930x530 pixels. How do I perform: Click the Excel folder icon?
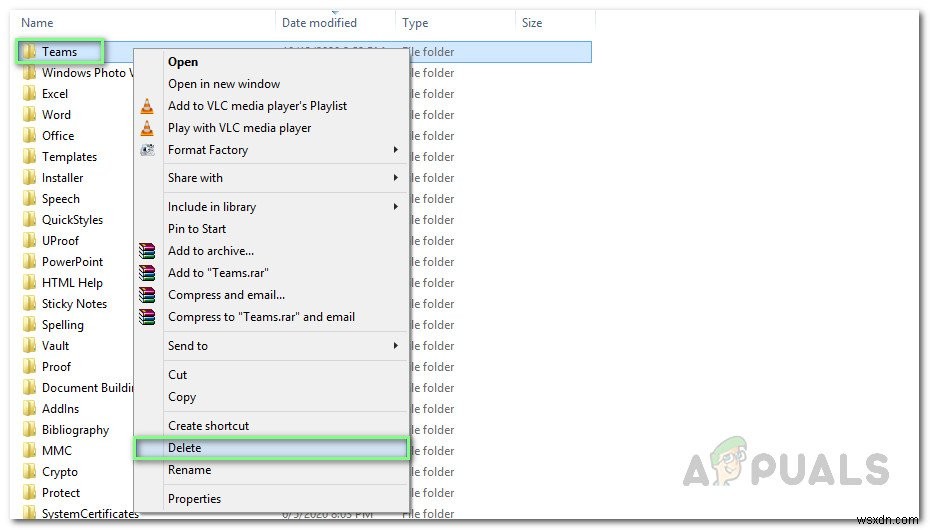[29, 94]
